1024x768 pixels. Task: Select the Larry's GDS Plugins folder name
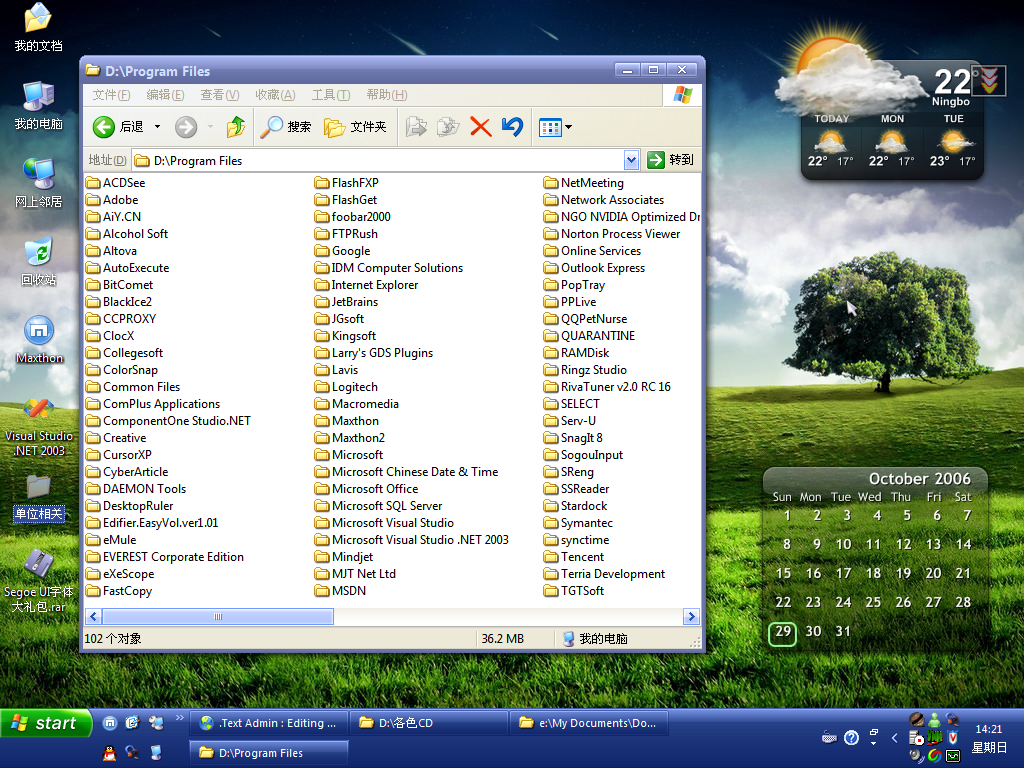pos(382,353)
